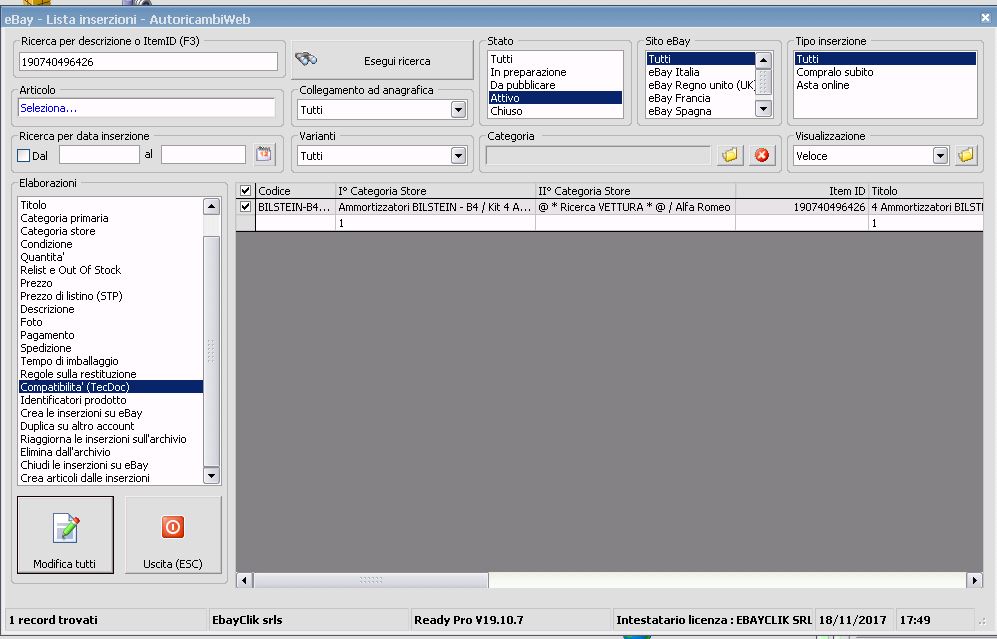Choose Compralo subito listing type
The height and width of the screenshot is (639, 997).
point(885,72)
